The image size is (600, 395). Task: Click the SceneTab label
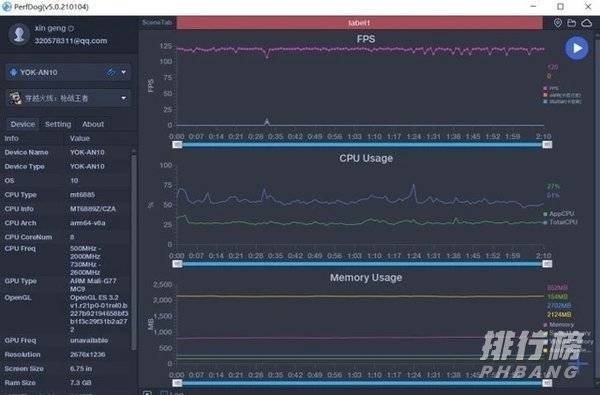(157, 23)
